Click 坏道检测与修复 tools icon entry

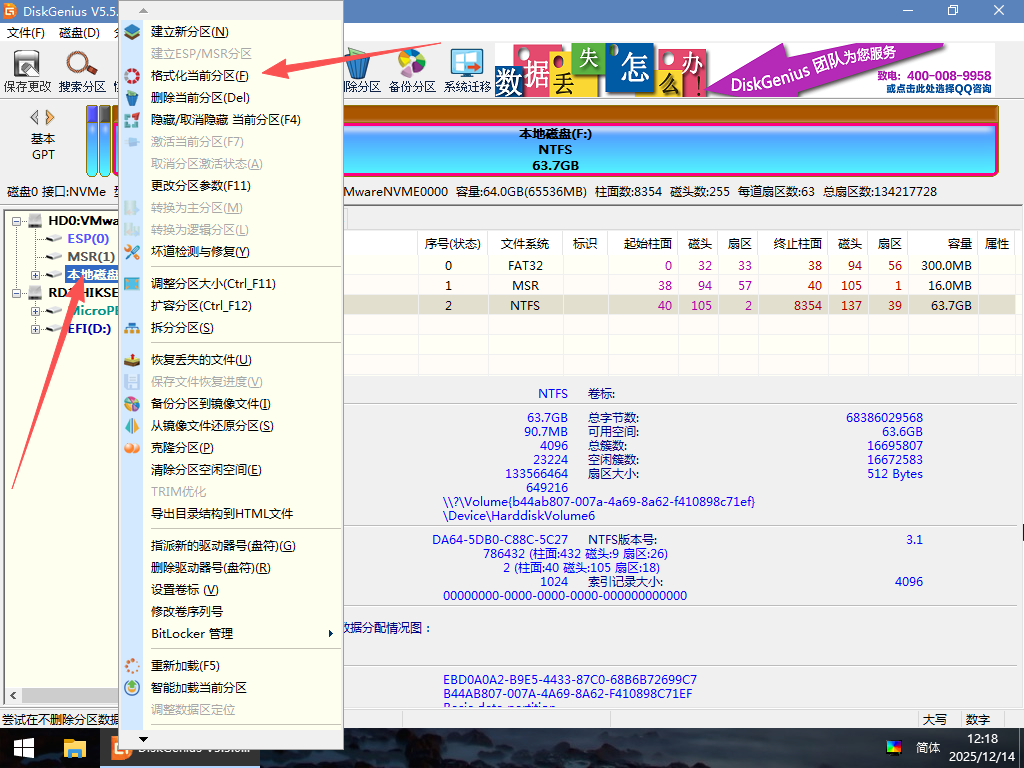pos(200,252)
